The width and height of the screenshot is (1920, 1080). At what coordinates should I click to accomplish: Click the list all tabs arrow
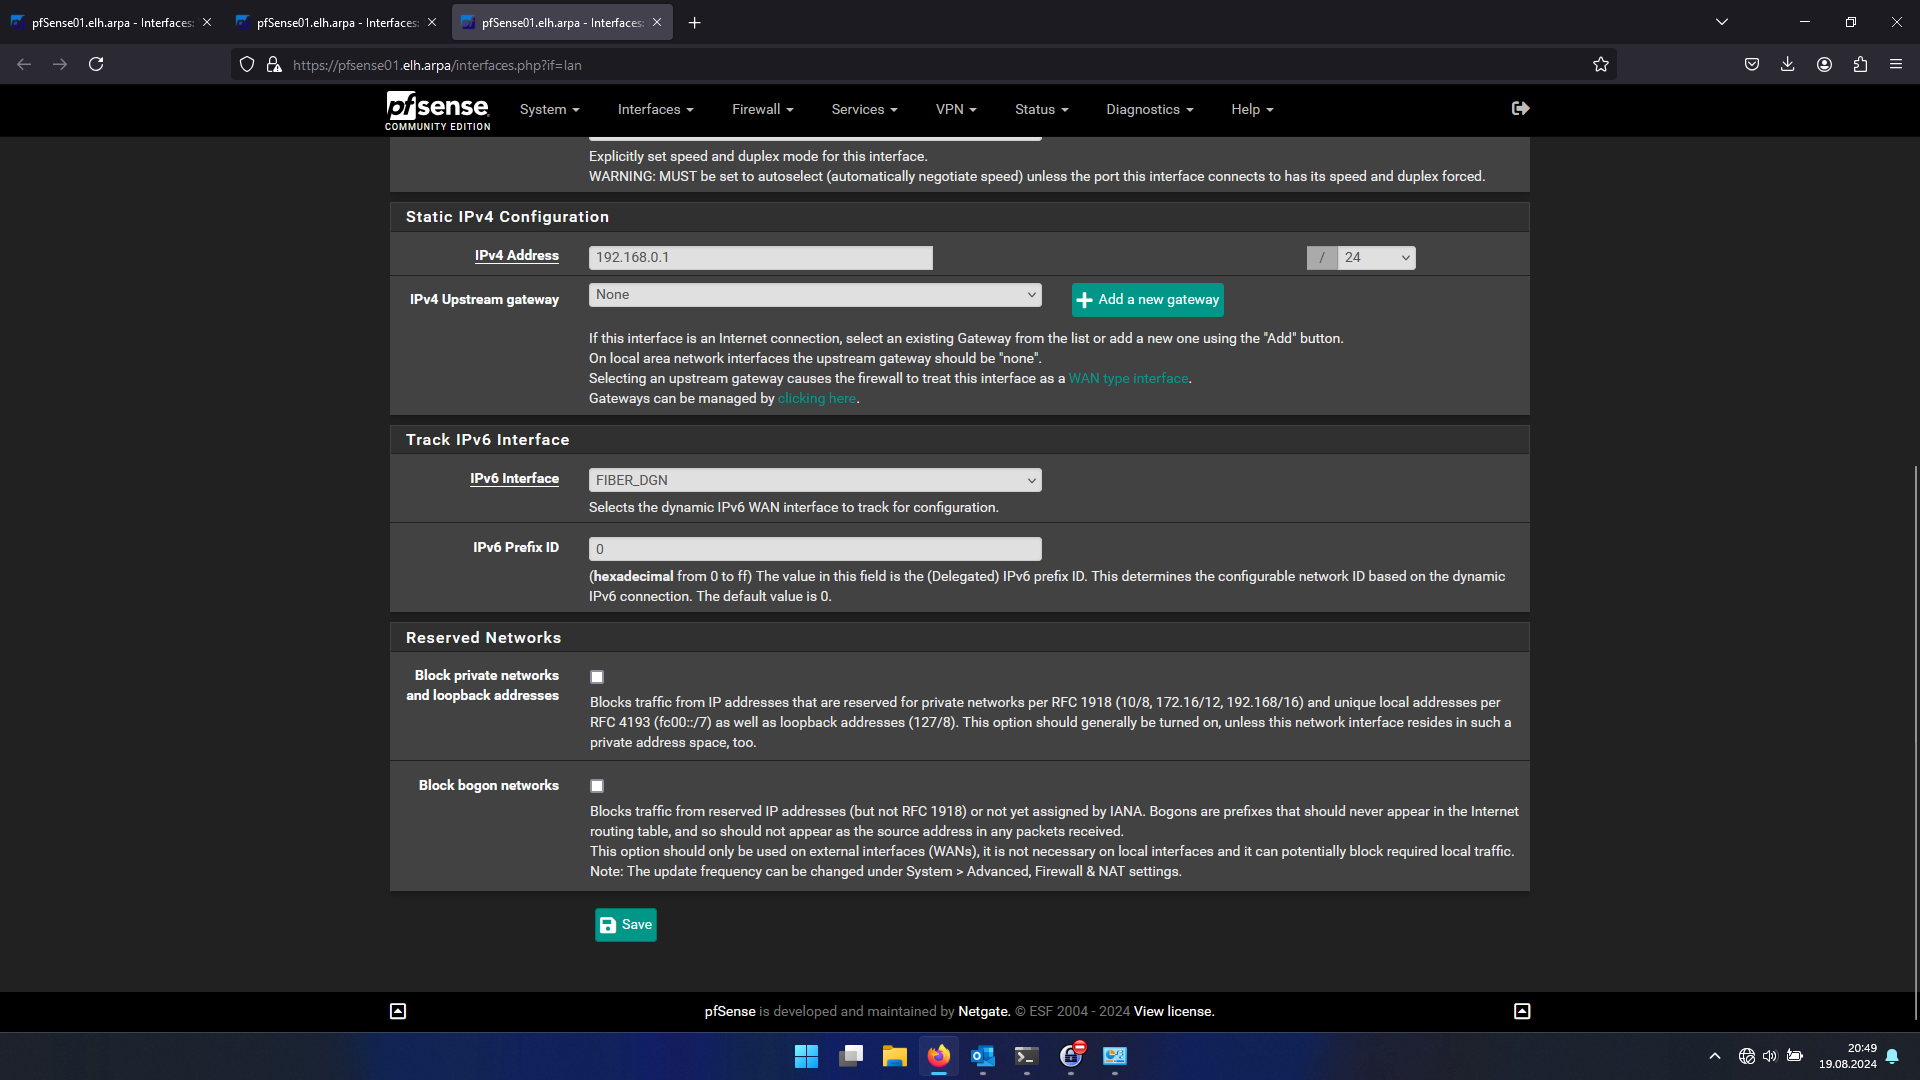tap(1722, 22)
